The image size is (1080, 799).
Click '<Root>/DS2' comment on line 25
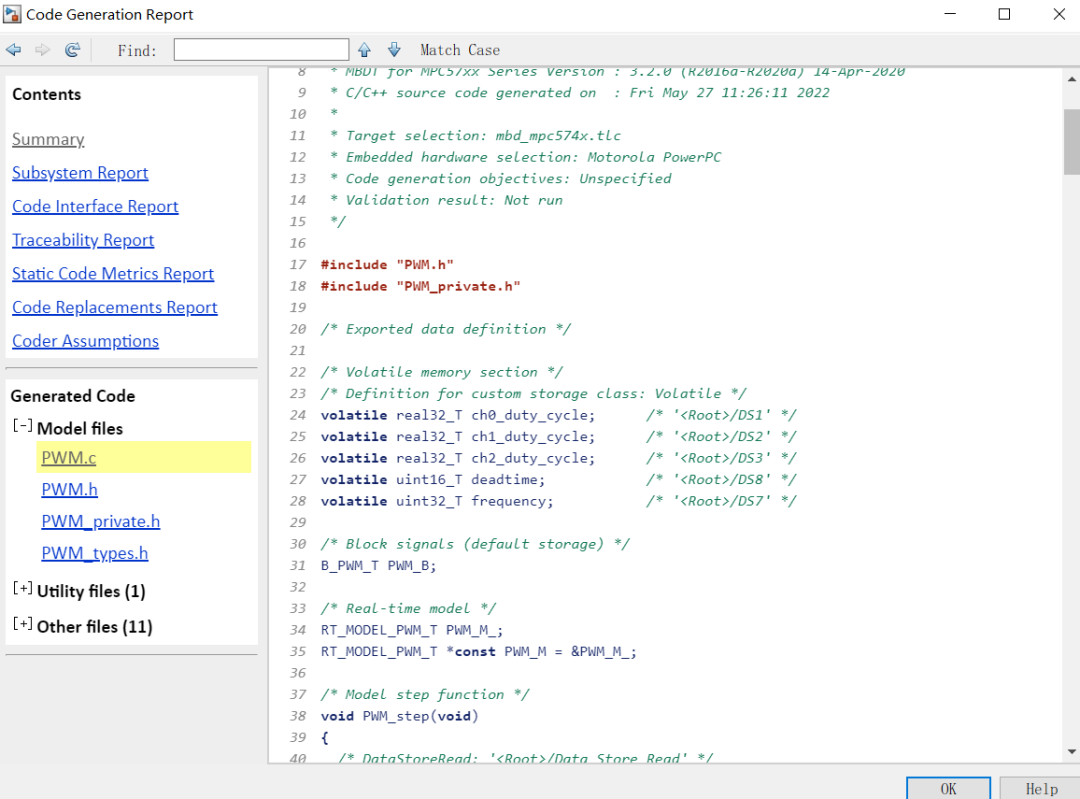(721, 437)
